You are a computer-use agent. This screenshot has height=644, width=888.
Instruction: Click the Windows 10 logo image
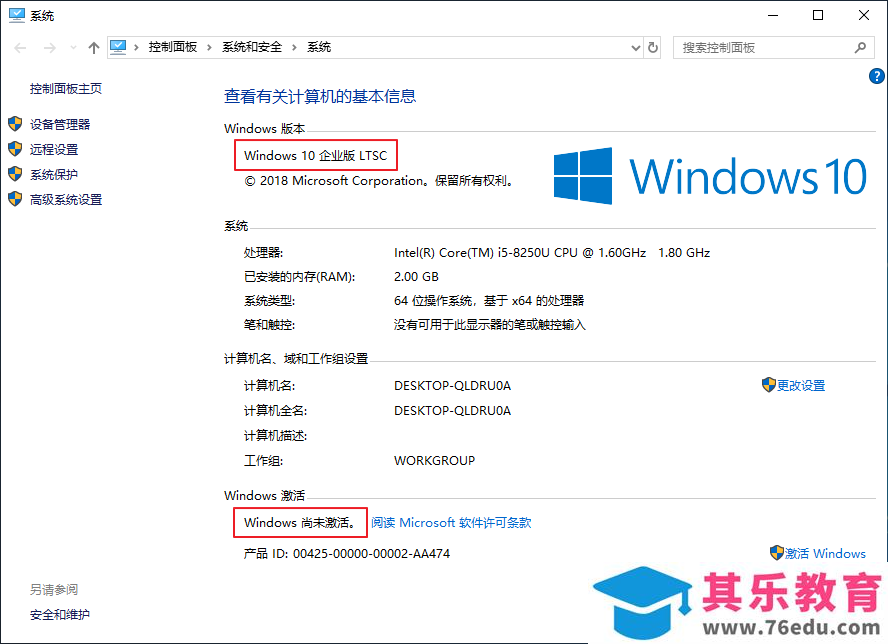[710, 176]
